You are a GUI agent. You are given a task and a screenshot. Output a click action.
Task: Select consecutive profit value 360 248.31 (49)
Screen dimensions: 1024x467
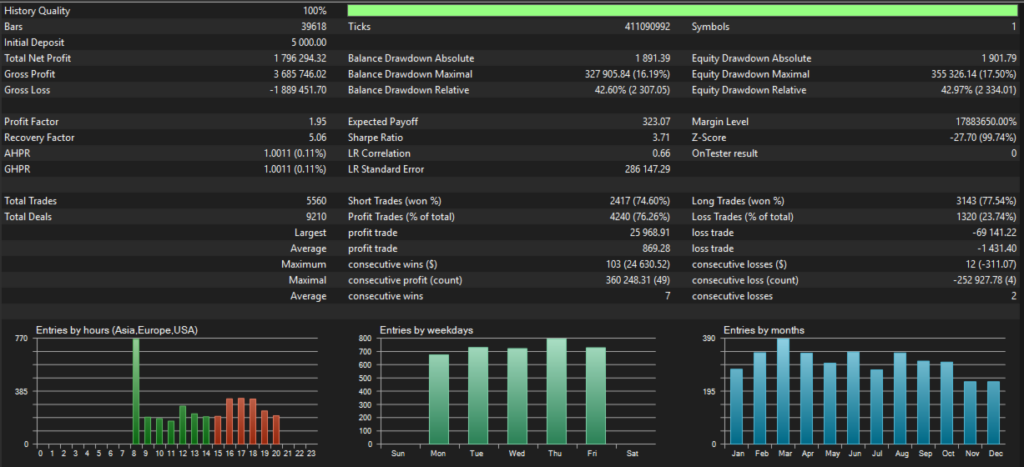point(638,280)
